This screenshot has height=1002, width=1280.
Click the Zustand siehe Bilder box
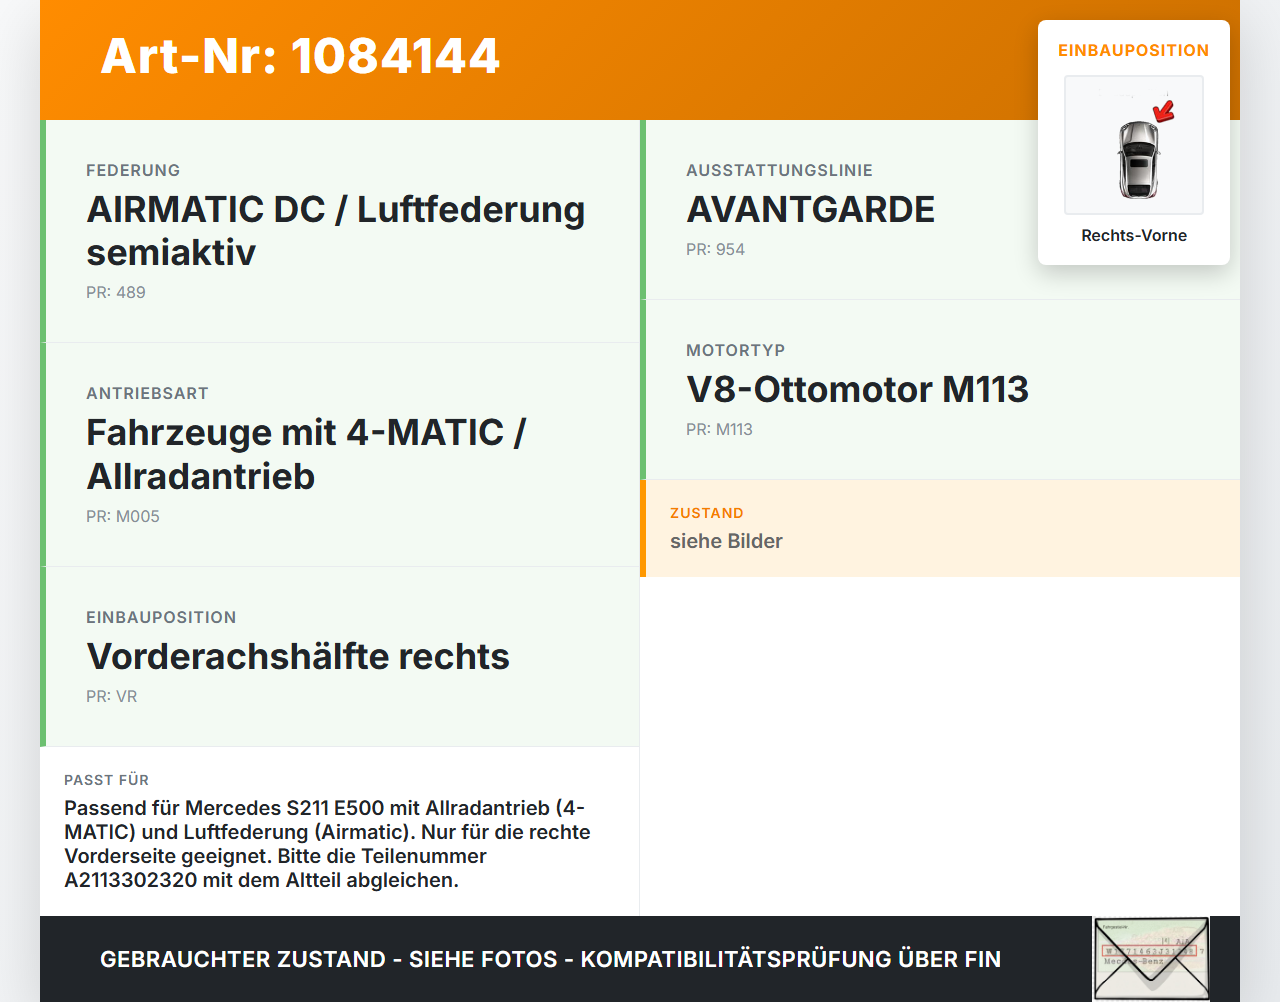tap(940, 528)
